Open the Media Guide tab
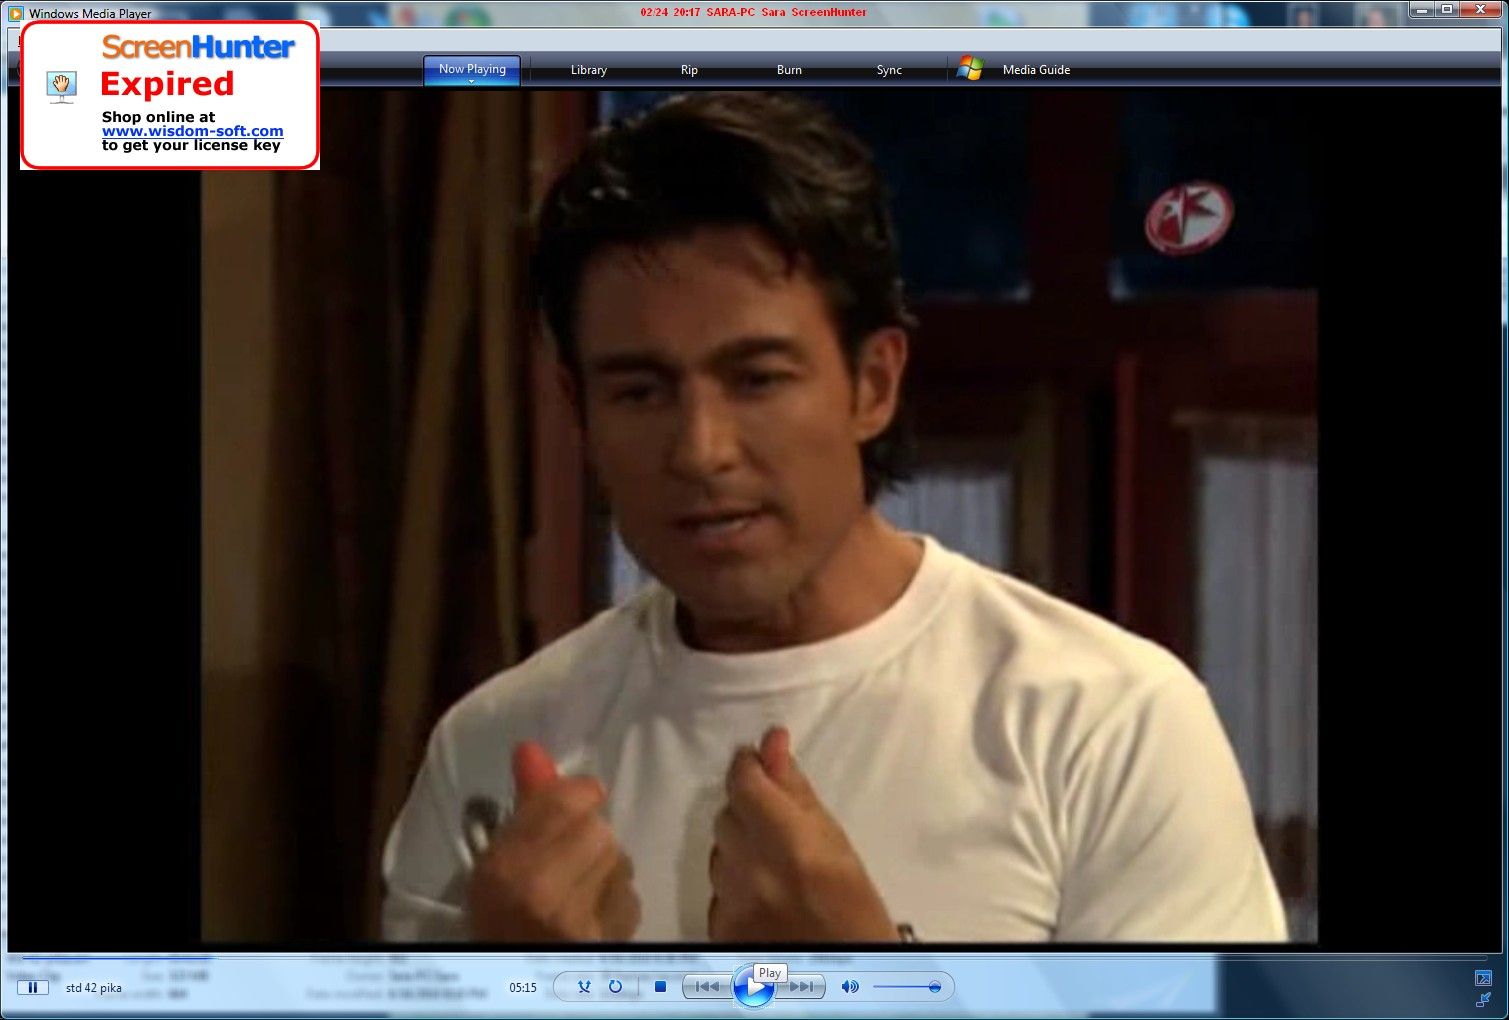The width and height of the screenshot is (1509, 1020). (x=1036, y=70)
